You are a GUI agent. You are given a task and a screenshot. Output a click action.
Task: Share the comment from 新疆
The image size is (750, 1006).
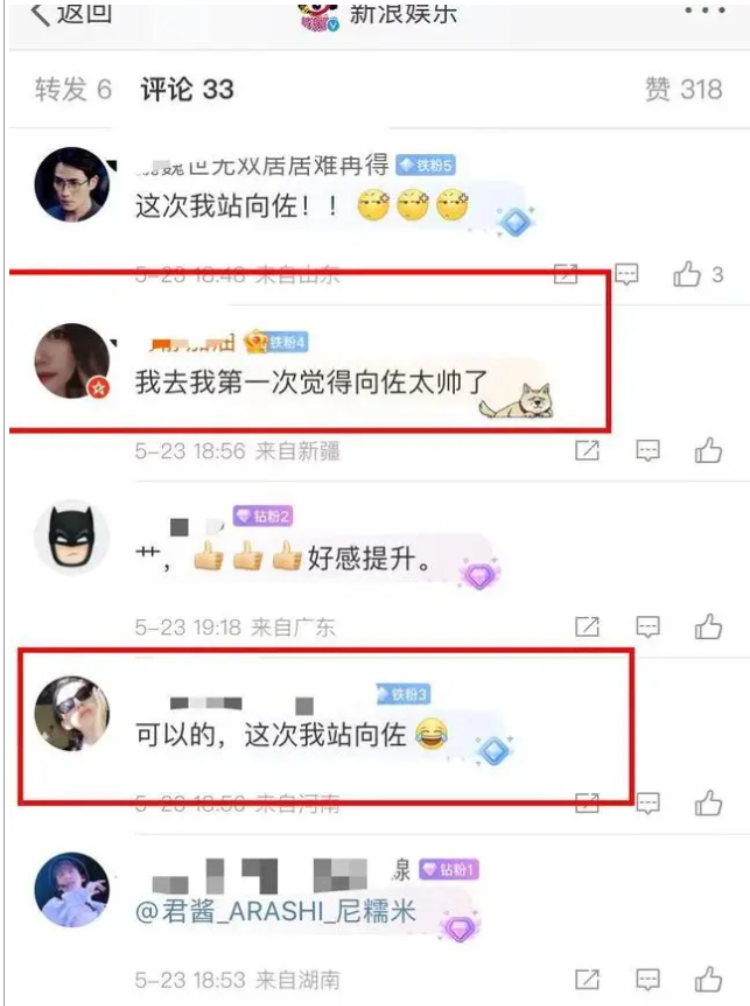click(587, 450)
